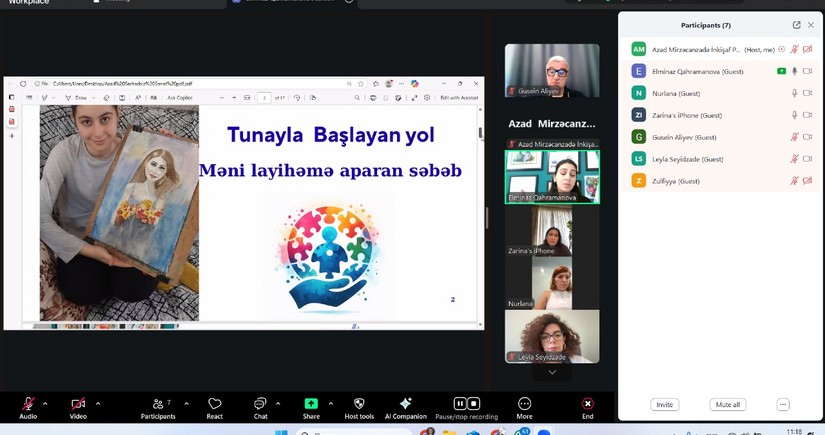The image size is (825, 435).
Task: Open PDF settings gear icon
Action: [x=427, y=98]
